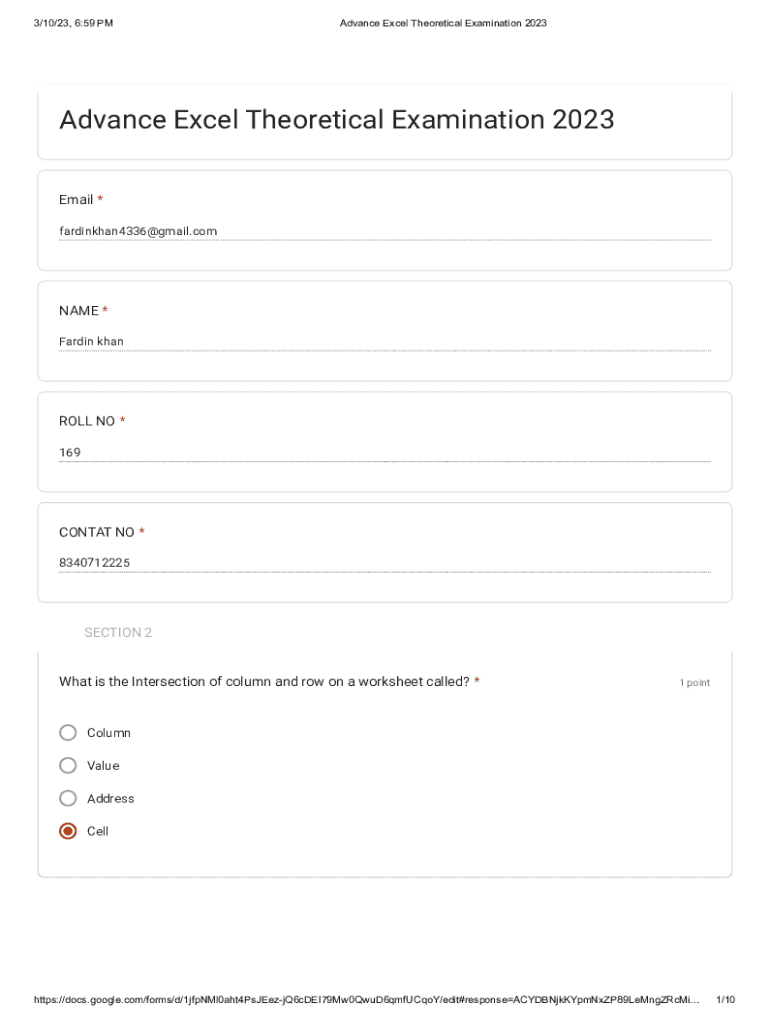Click the "3/10/23, 6:59 PM" timestamp

coord(73,23)
